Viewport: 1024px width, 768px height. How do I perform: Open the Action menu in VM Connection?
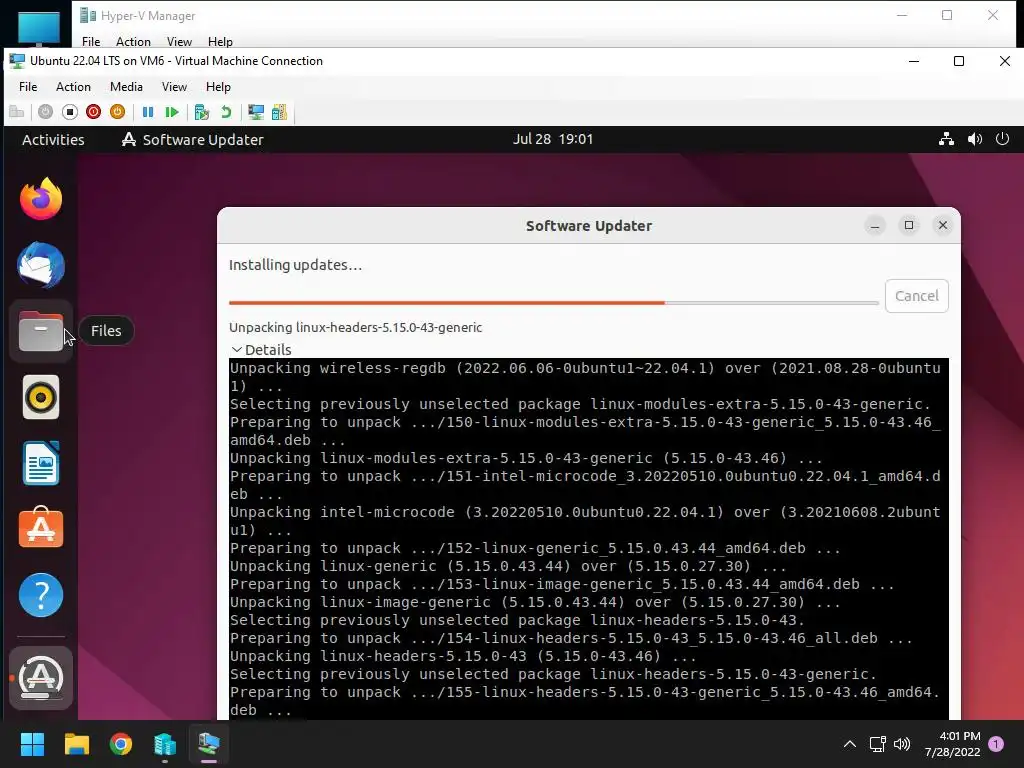click(x=73, y=87)
